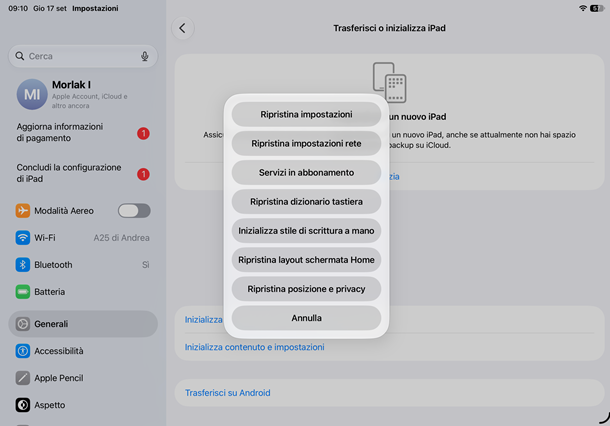Go back with the chevron button
Viewport: 610px width, 426px height.
click(182, 28)
